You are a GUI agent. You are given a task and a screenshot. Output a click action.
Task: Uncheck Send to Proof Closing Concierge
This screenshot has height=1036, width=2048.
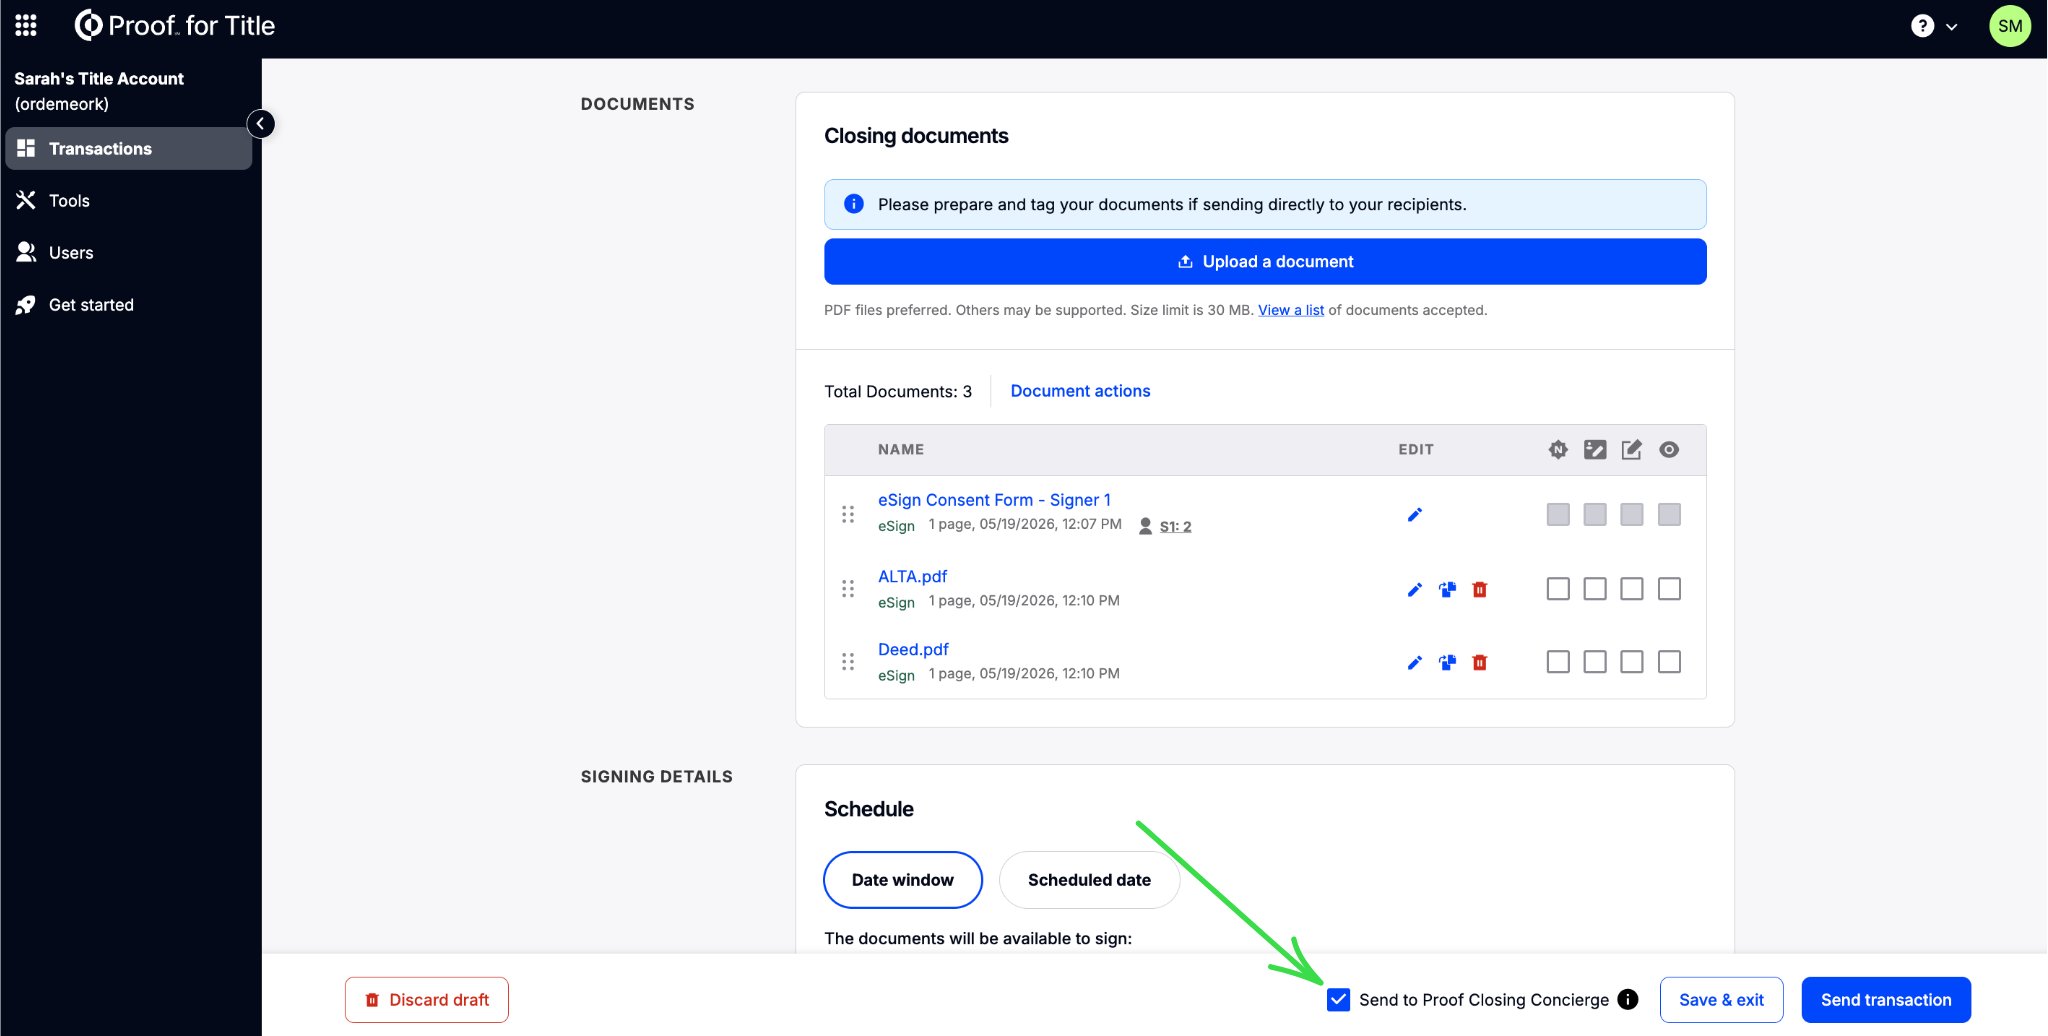pyautogui.click(x=1338, y=1000)
